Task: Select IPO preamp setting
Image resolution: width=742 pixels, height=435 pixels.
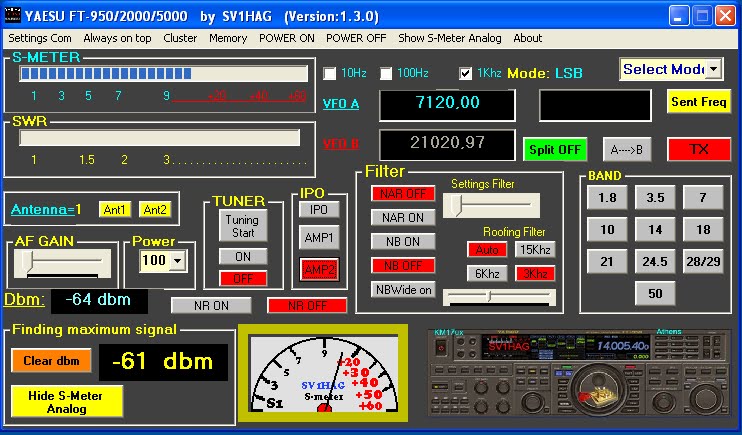Action: [x=319, y=210]
